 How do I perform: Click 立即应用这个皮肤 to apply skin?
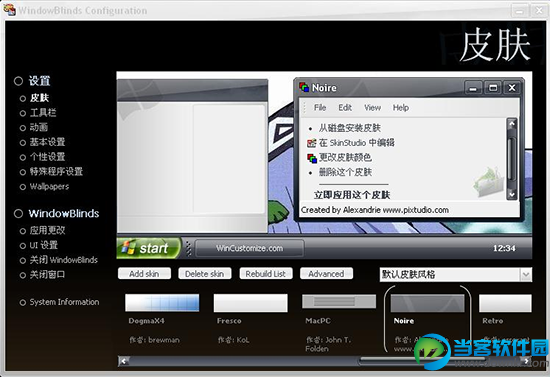click(x=351, y=195)
